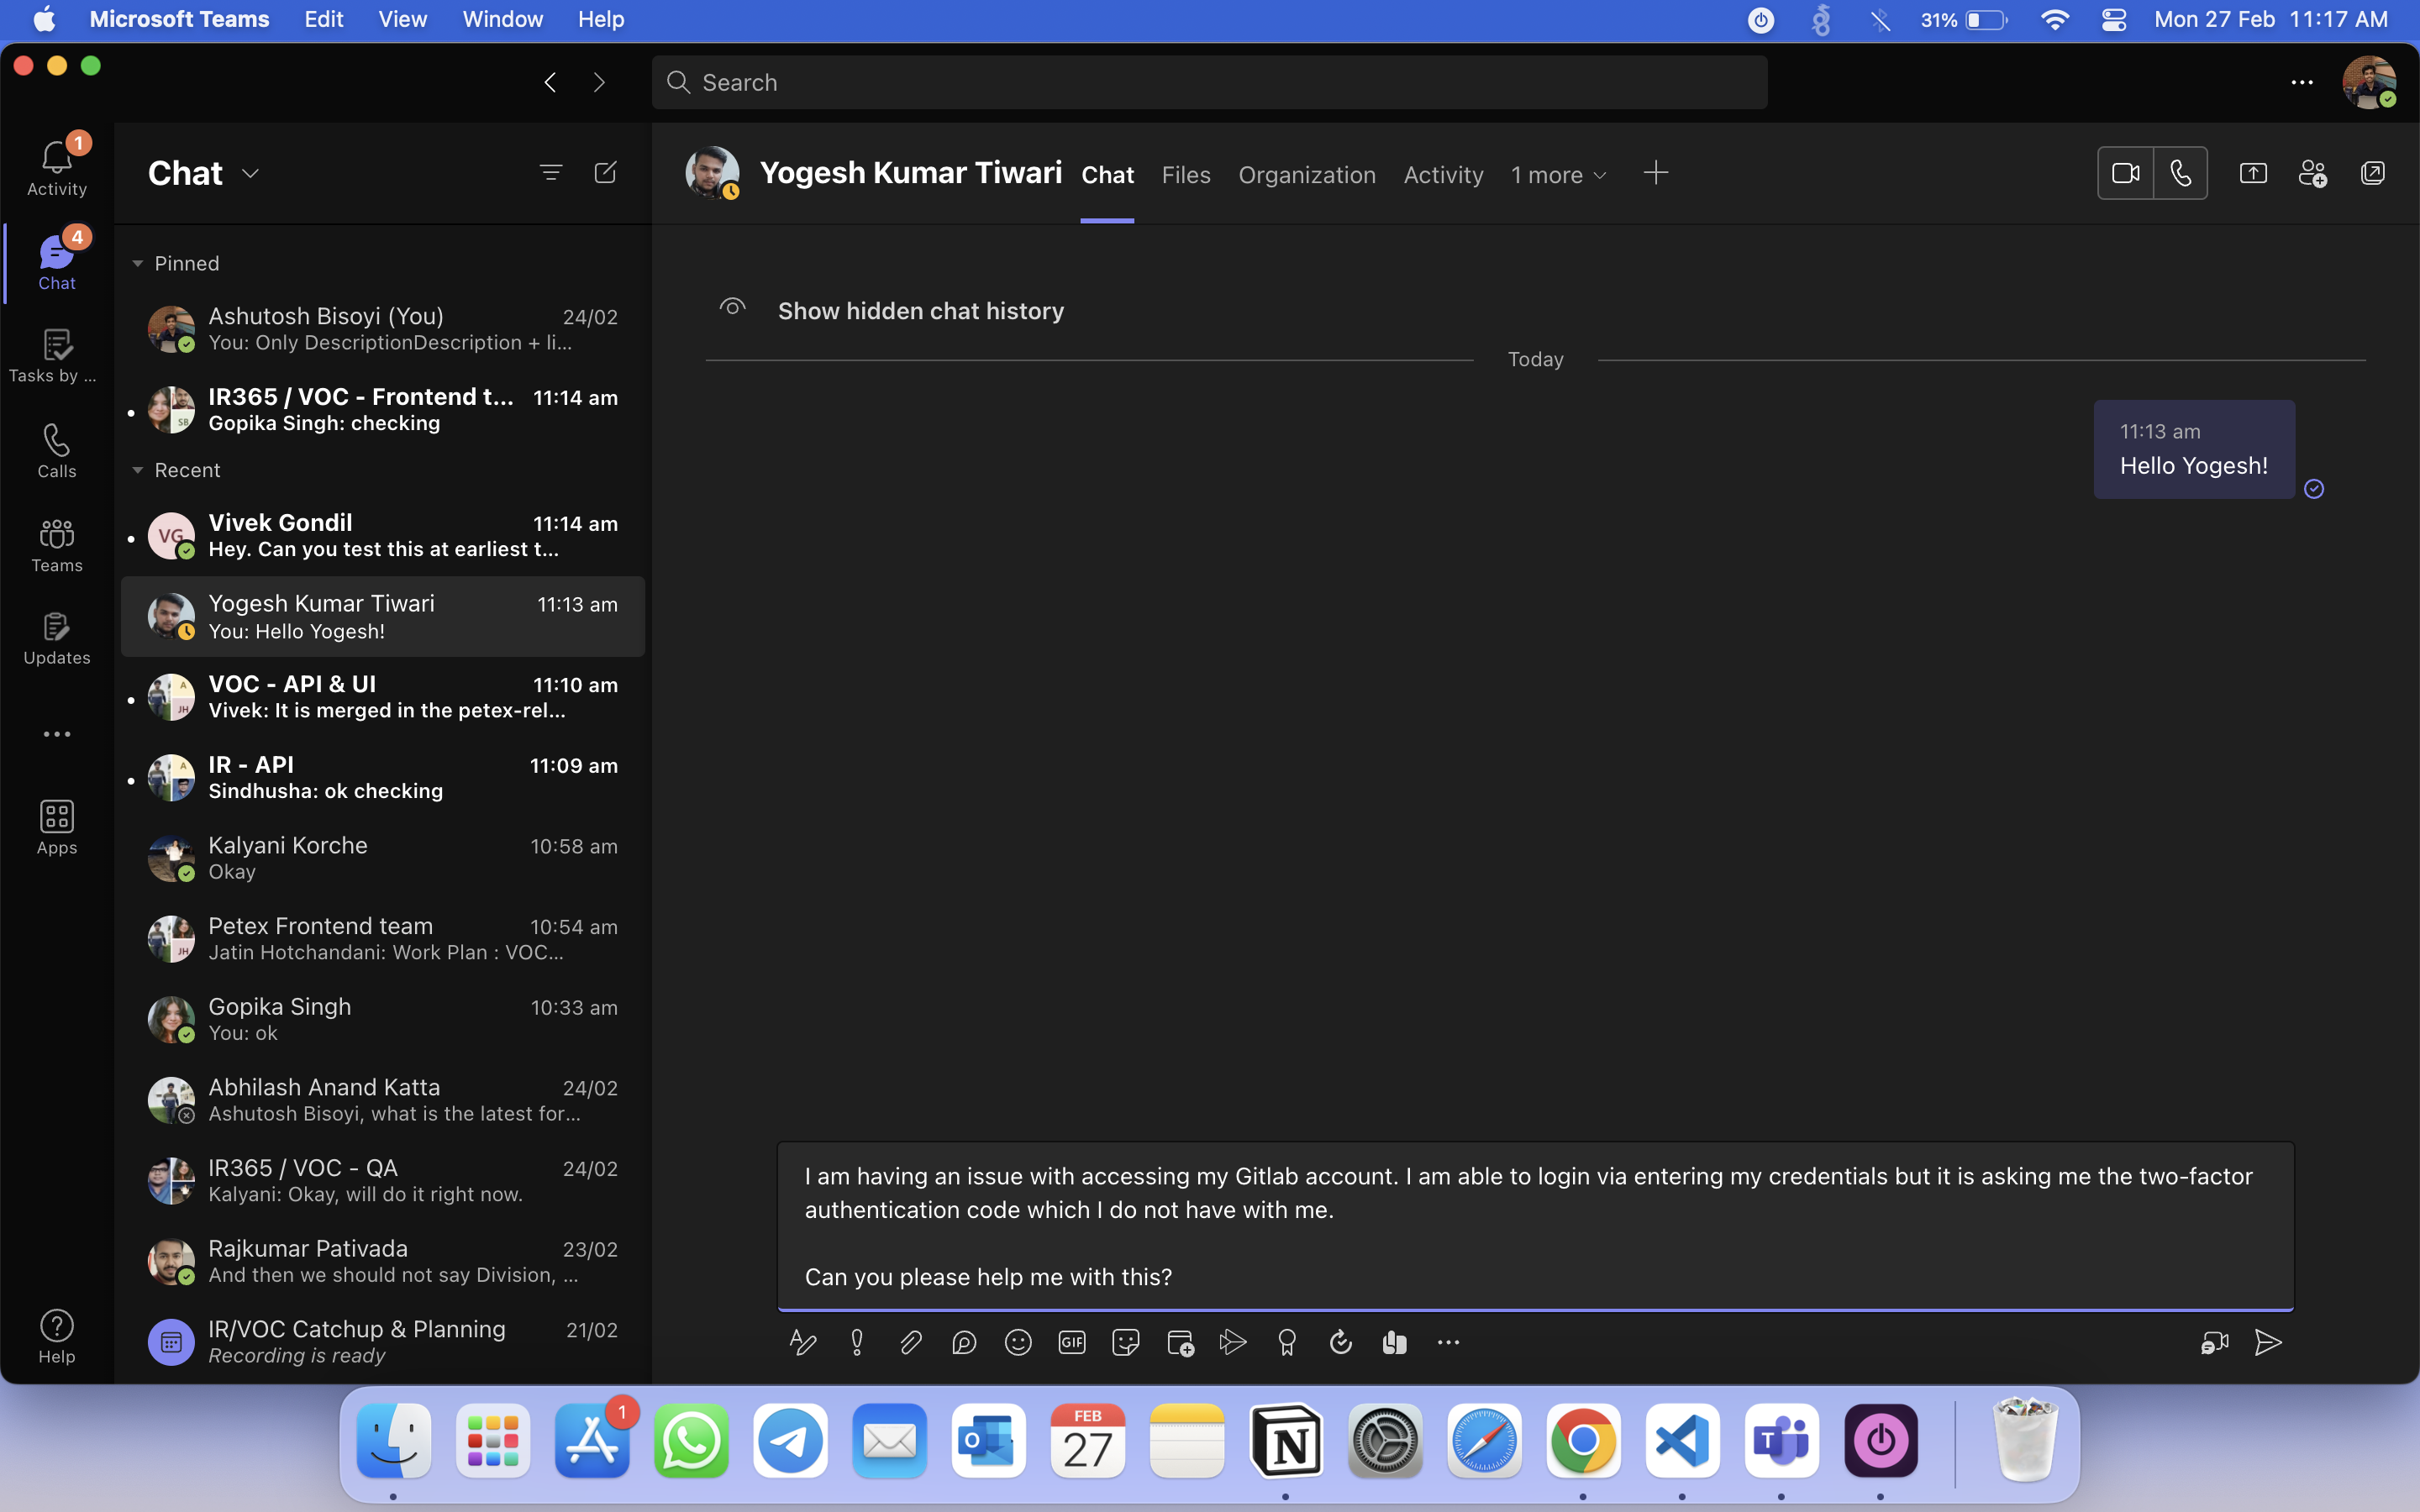Viewport: 2420px width, 1512px height.
Task: Open the GIF picker
Action: (x=1072, y=1343)
